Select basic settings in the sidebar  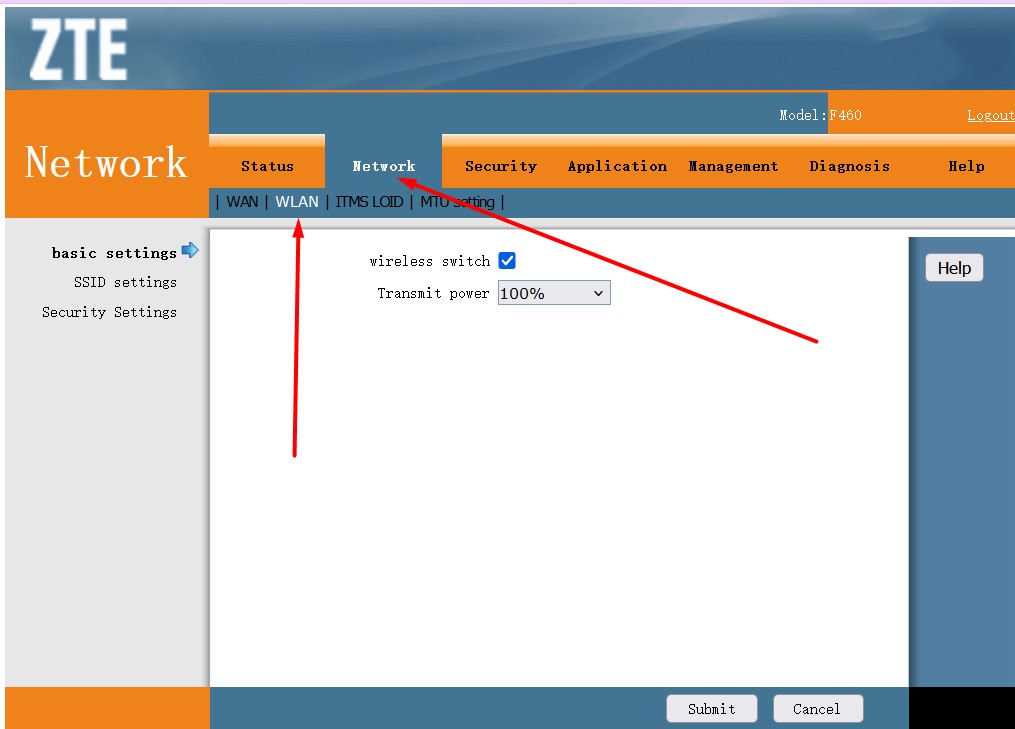[x=114, y=253]
